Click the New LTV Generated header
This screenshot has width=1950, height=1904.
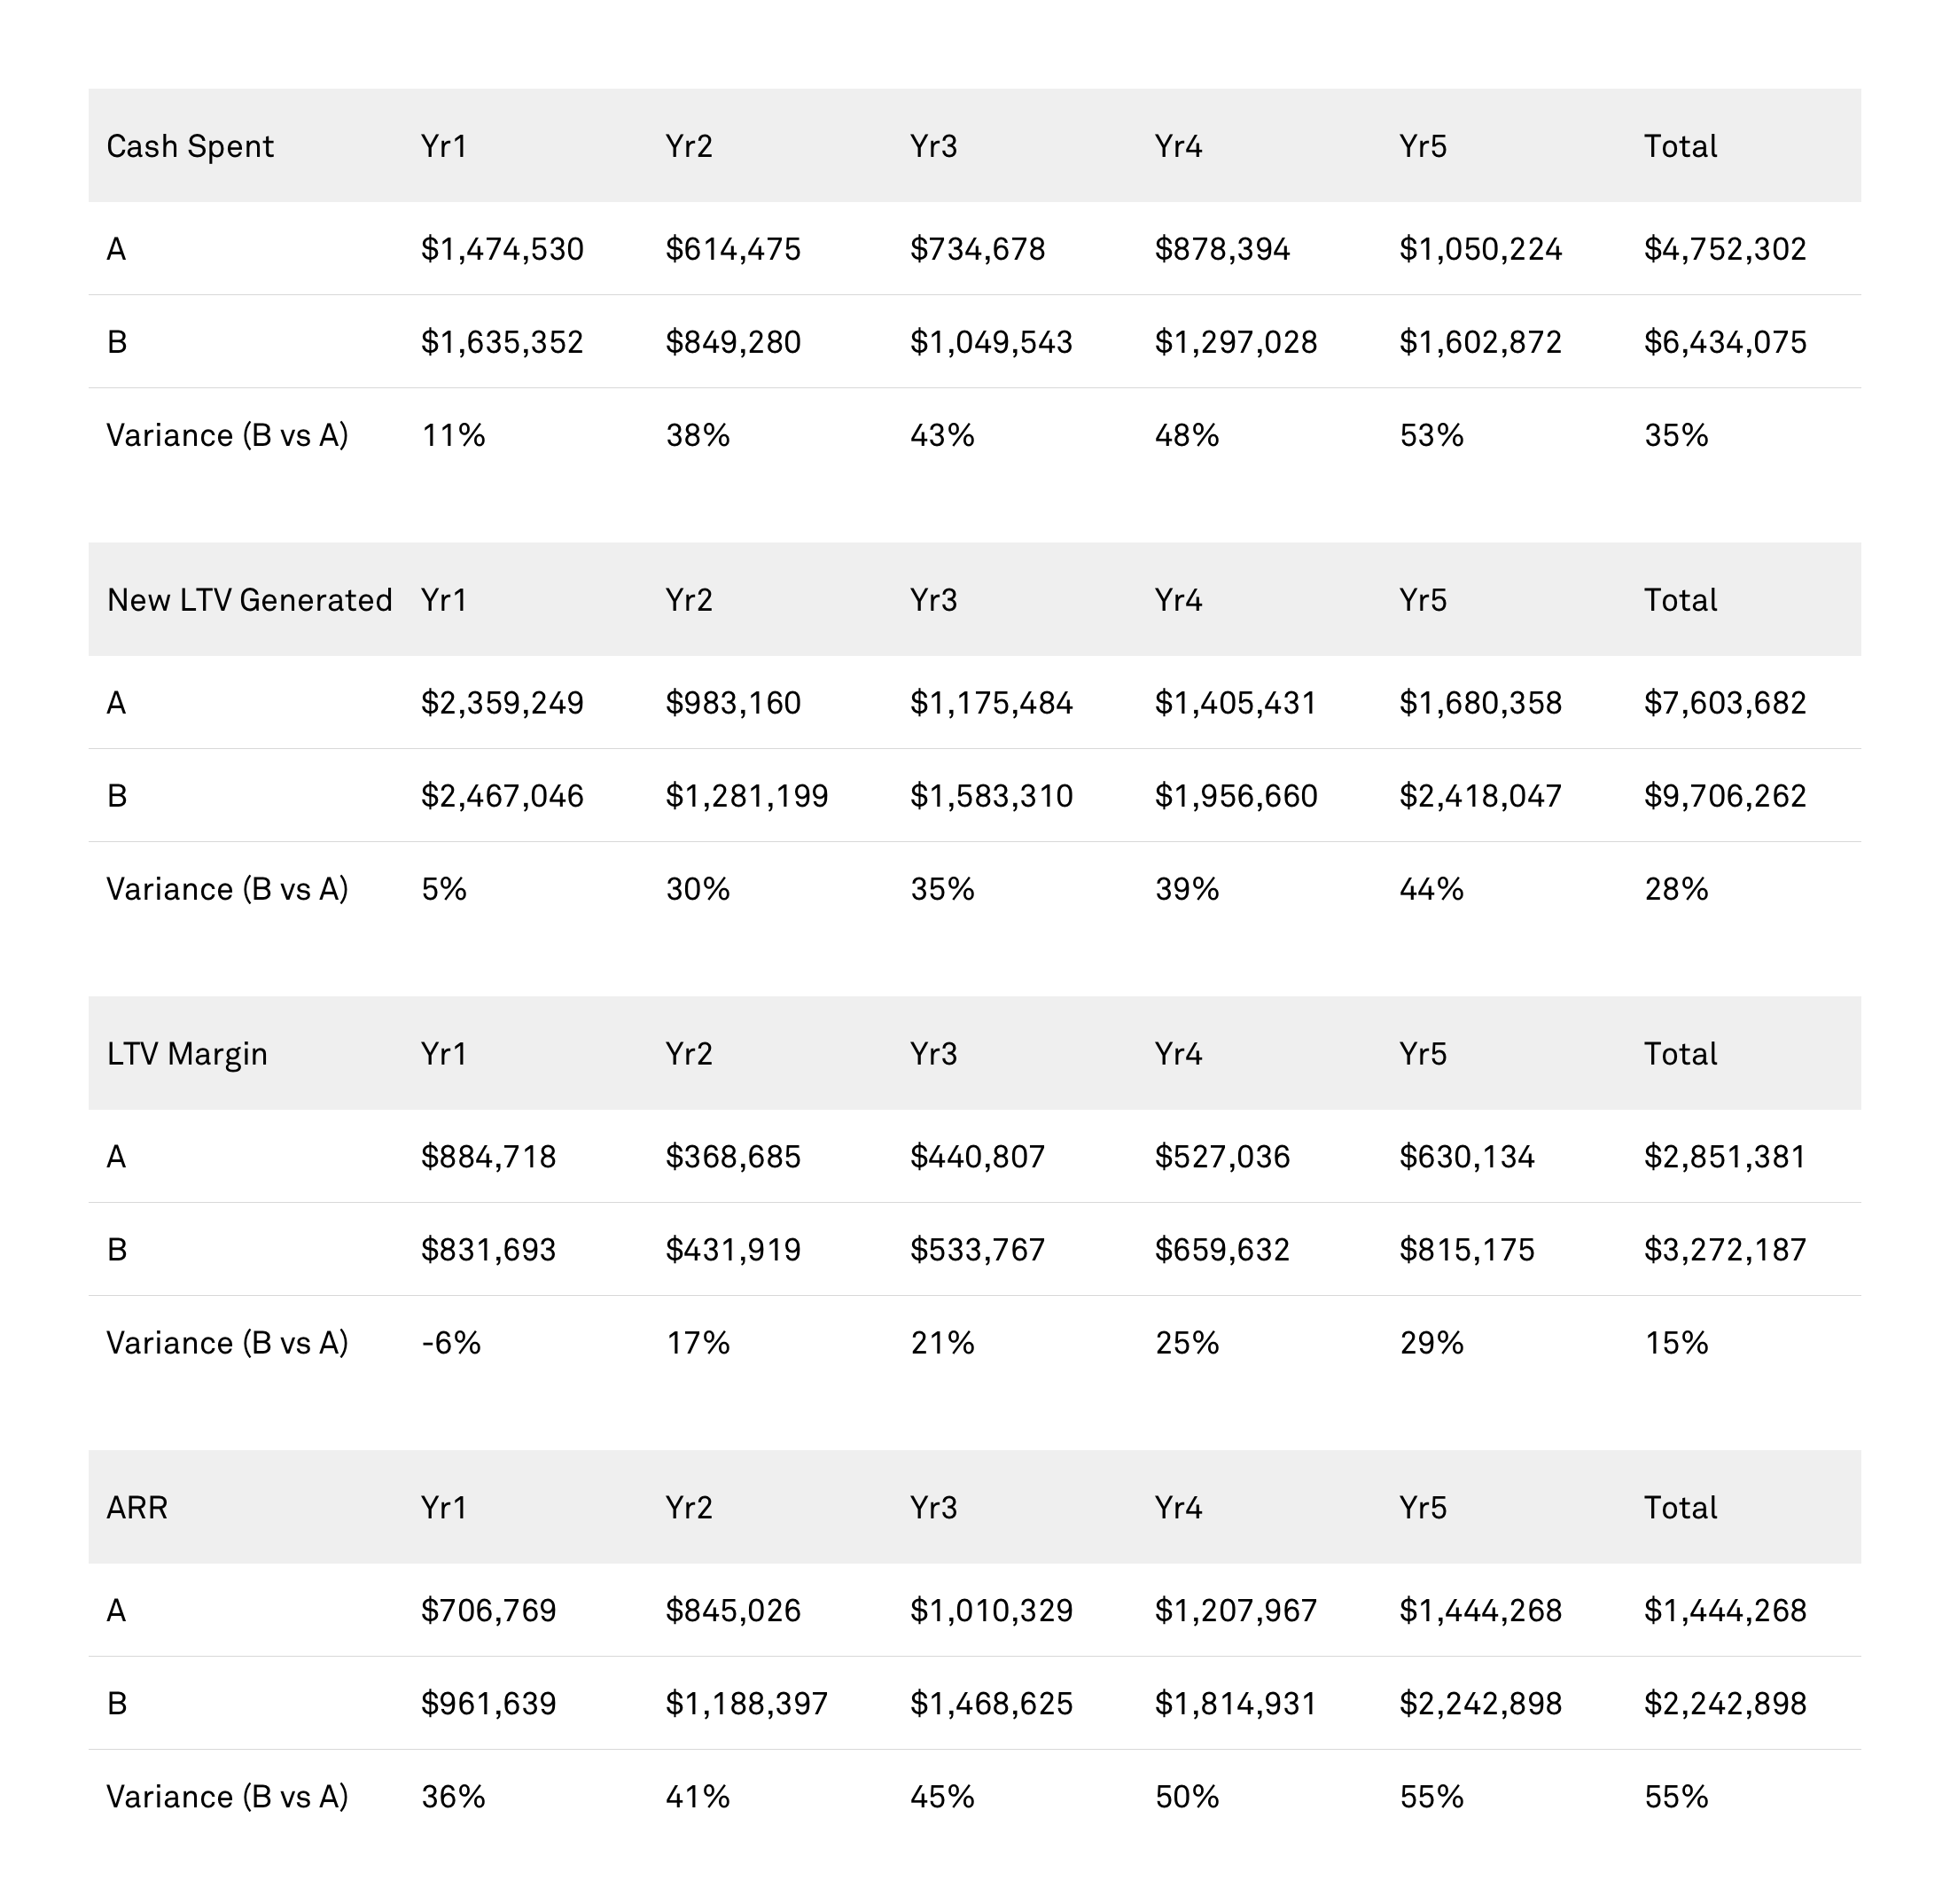(x=249, y=600)
